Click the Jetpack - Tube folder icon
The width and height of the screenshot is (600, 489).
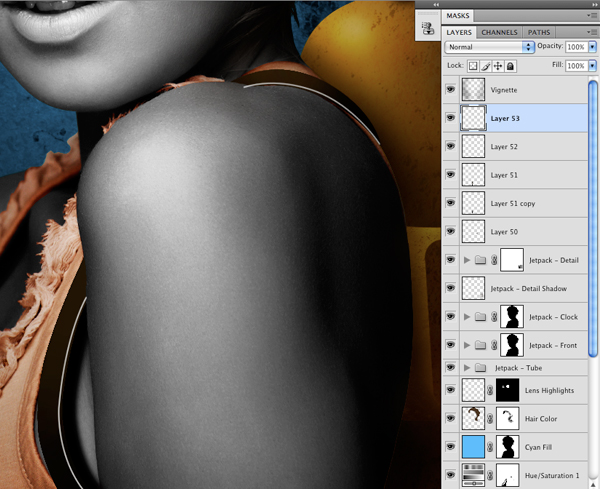point(480,368)
